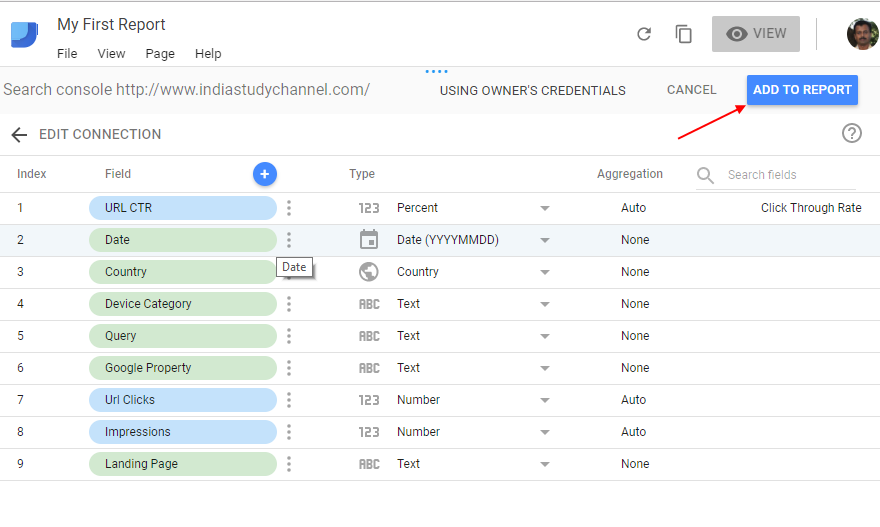The image size is (880, 527).
Task: Expand the type dropdown for URL CTR
Action: [x=545, y=208]
